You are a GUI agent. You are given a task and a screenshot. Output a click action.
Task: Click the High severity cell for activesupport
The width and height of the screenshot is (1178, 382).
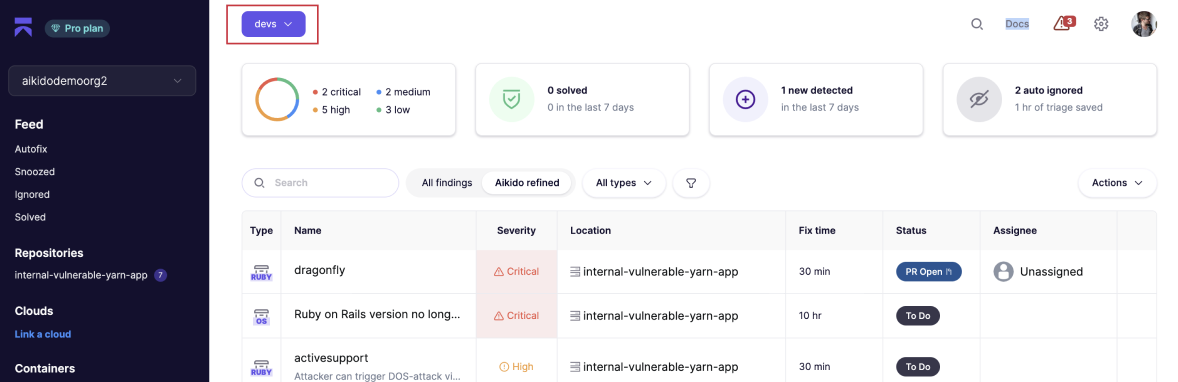(x=517, y=367)
